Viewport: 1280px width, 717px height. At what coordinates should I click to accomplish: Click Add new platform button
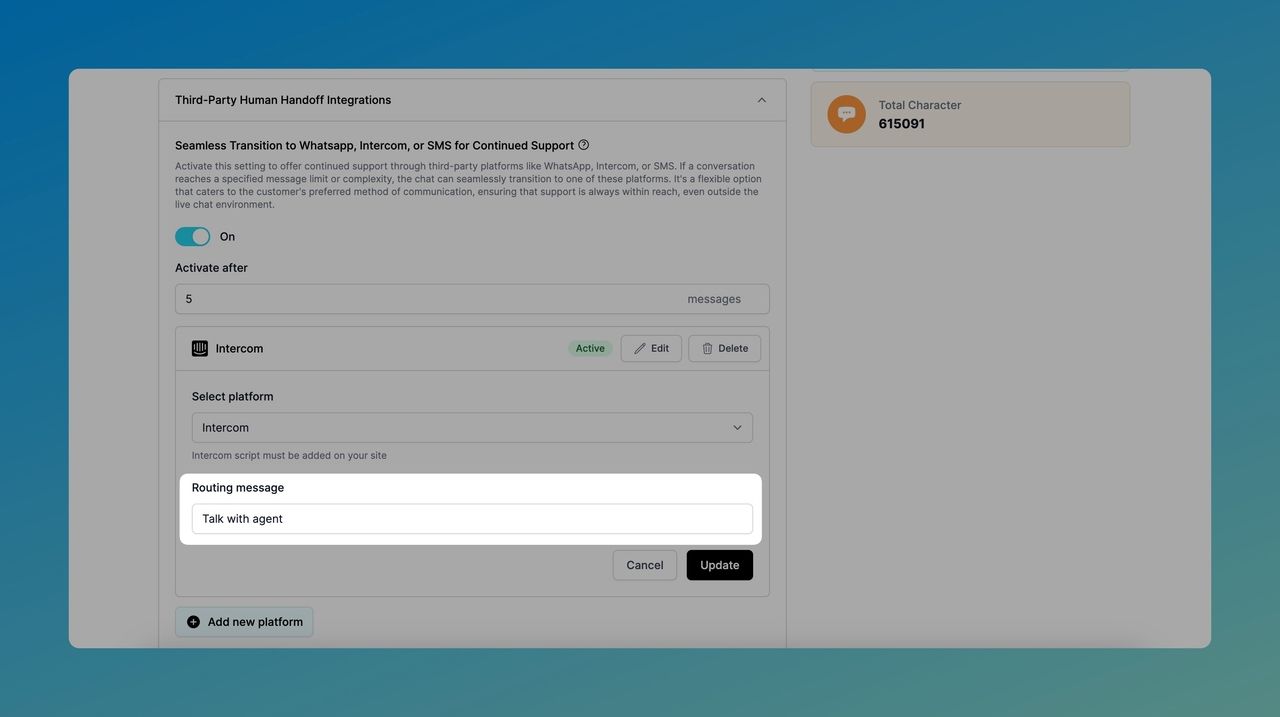tap(244, 622)
